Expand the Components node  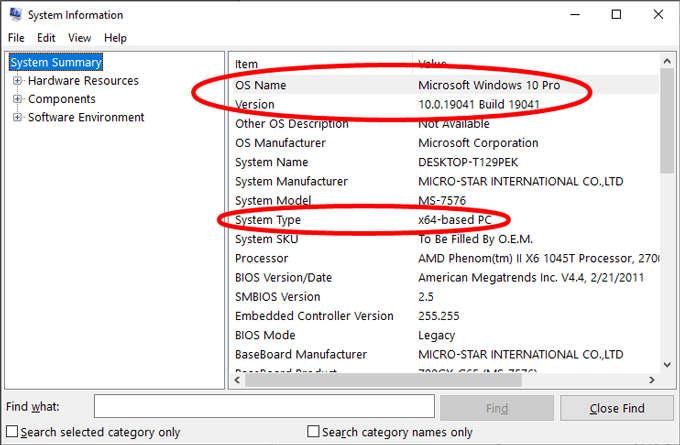(x=17, y=99)
